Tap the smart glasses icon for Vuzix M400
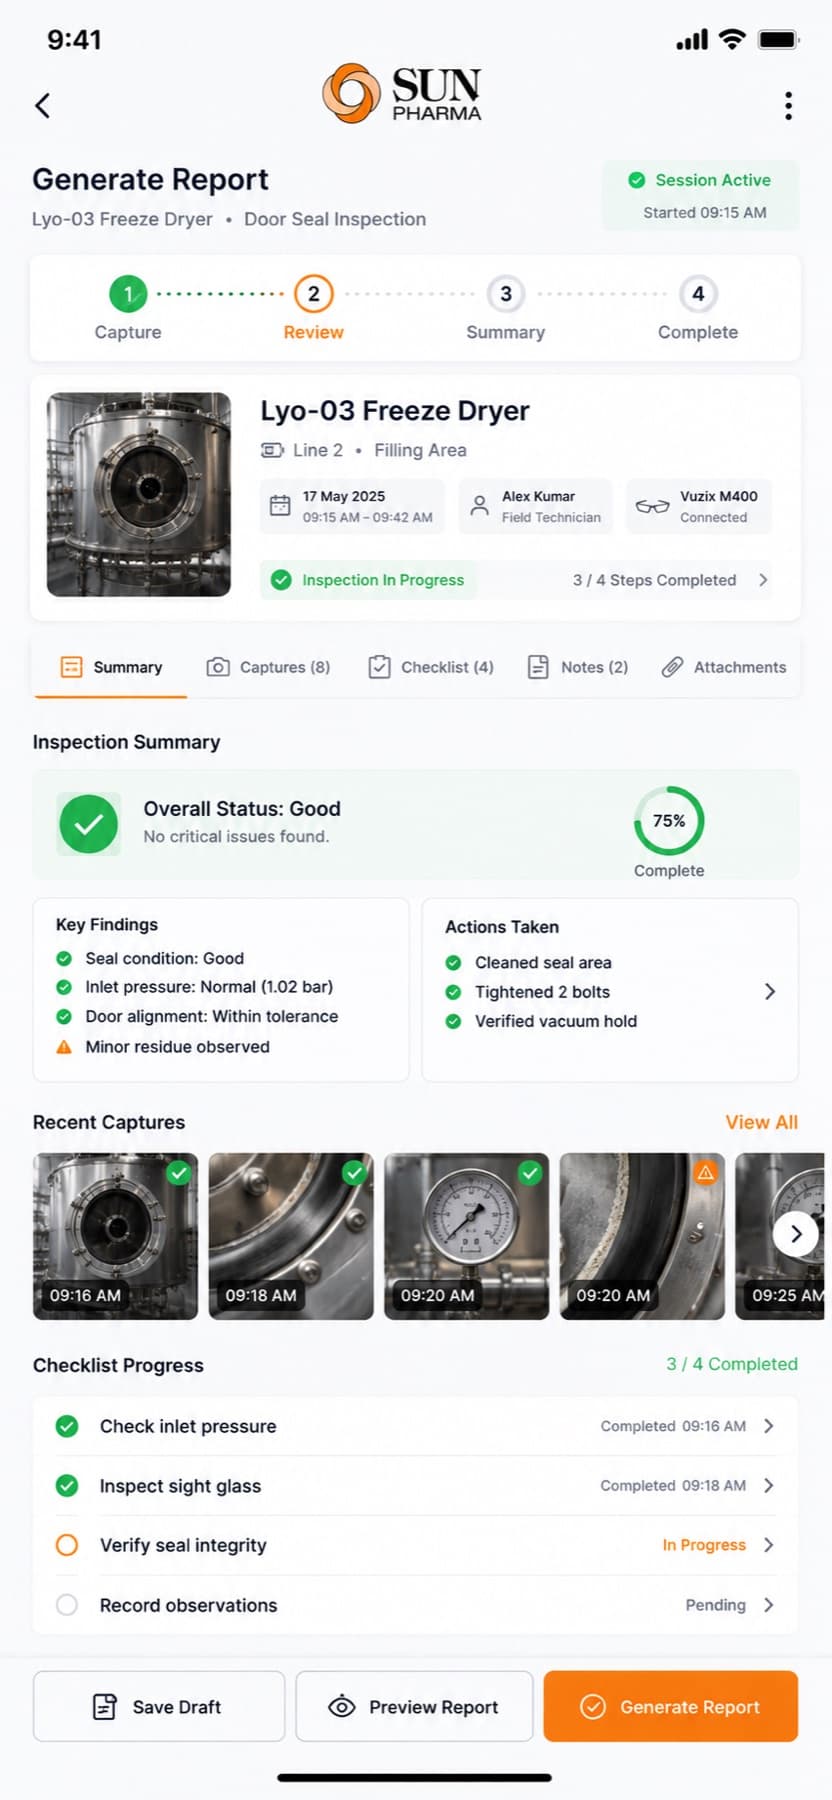 click(x=652, y=506)
